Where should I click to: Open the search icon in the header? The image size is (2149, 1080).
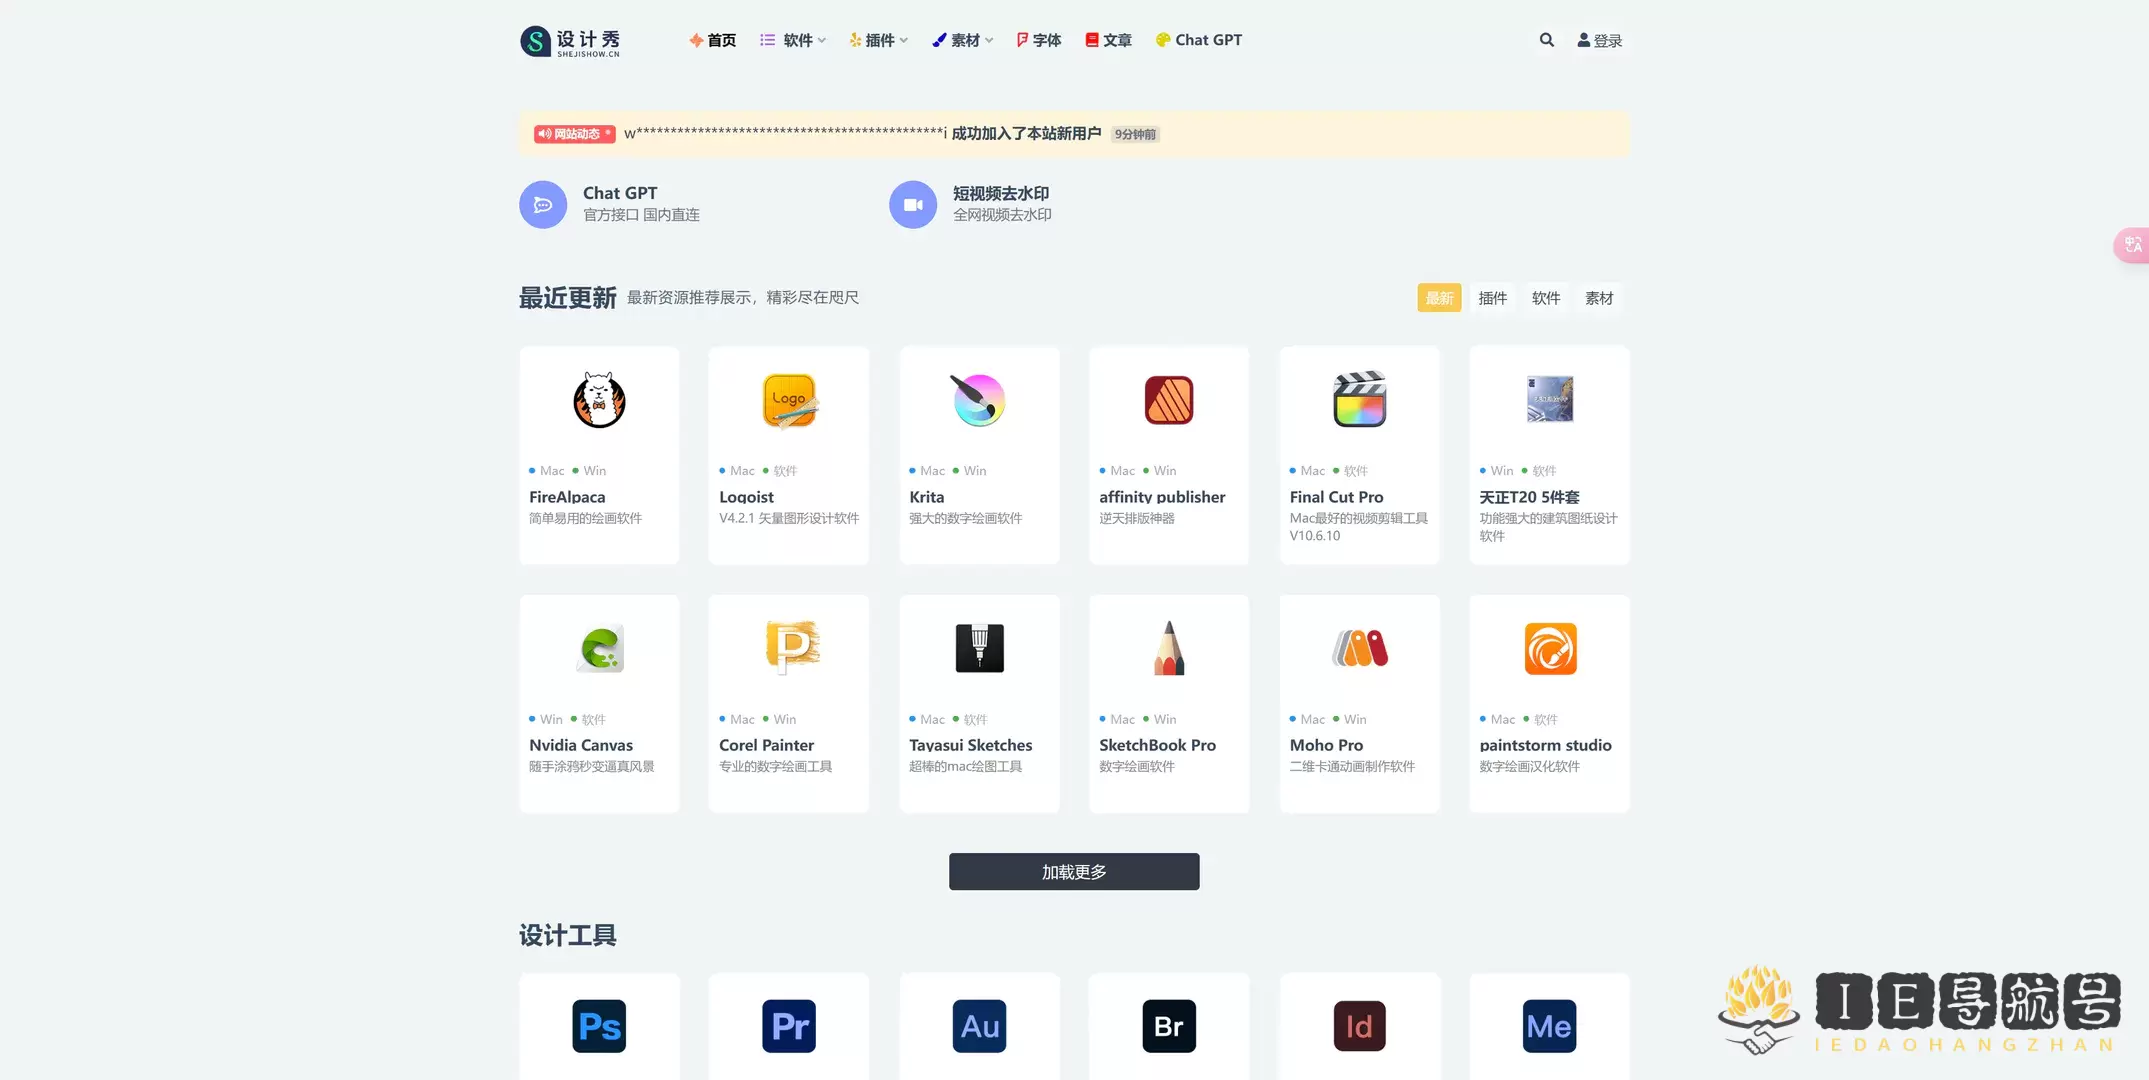1546,40
